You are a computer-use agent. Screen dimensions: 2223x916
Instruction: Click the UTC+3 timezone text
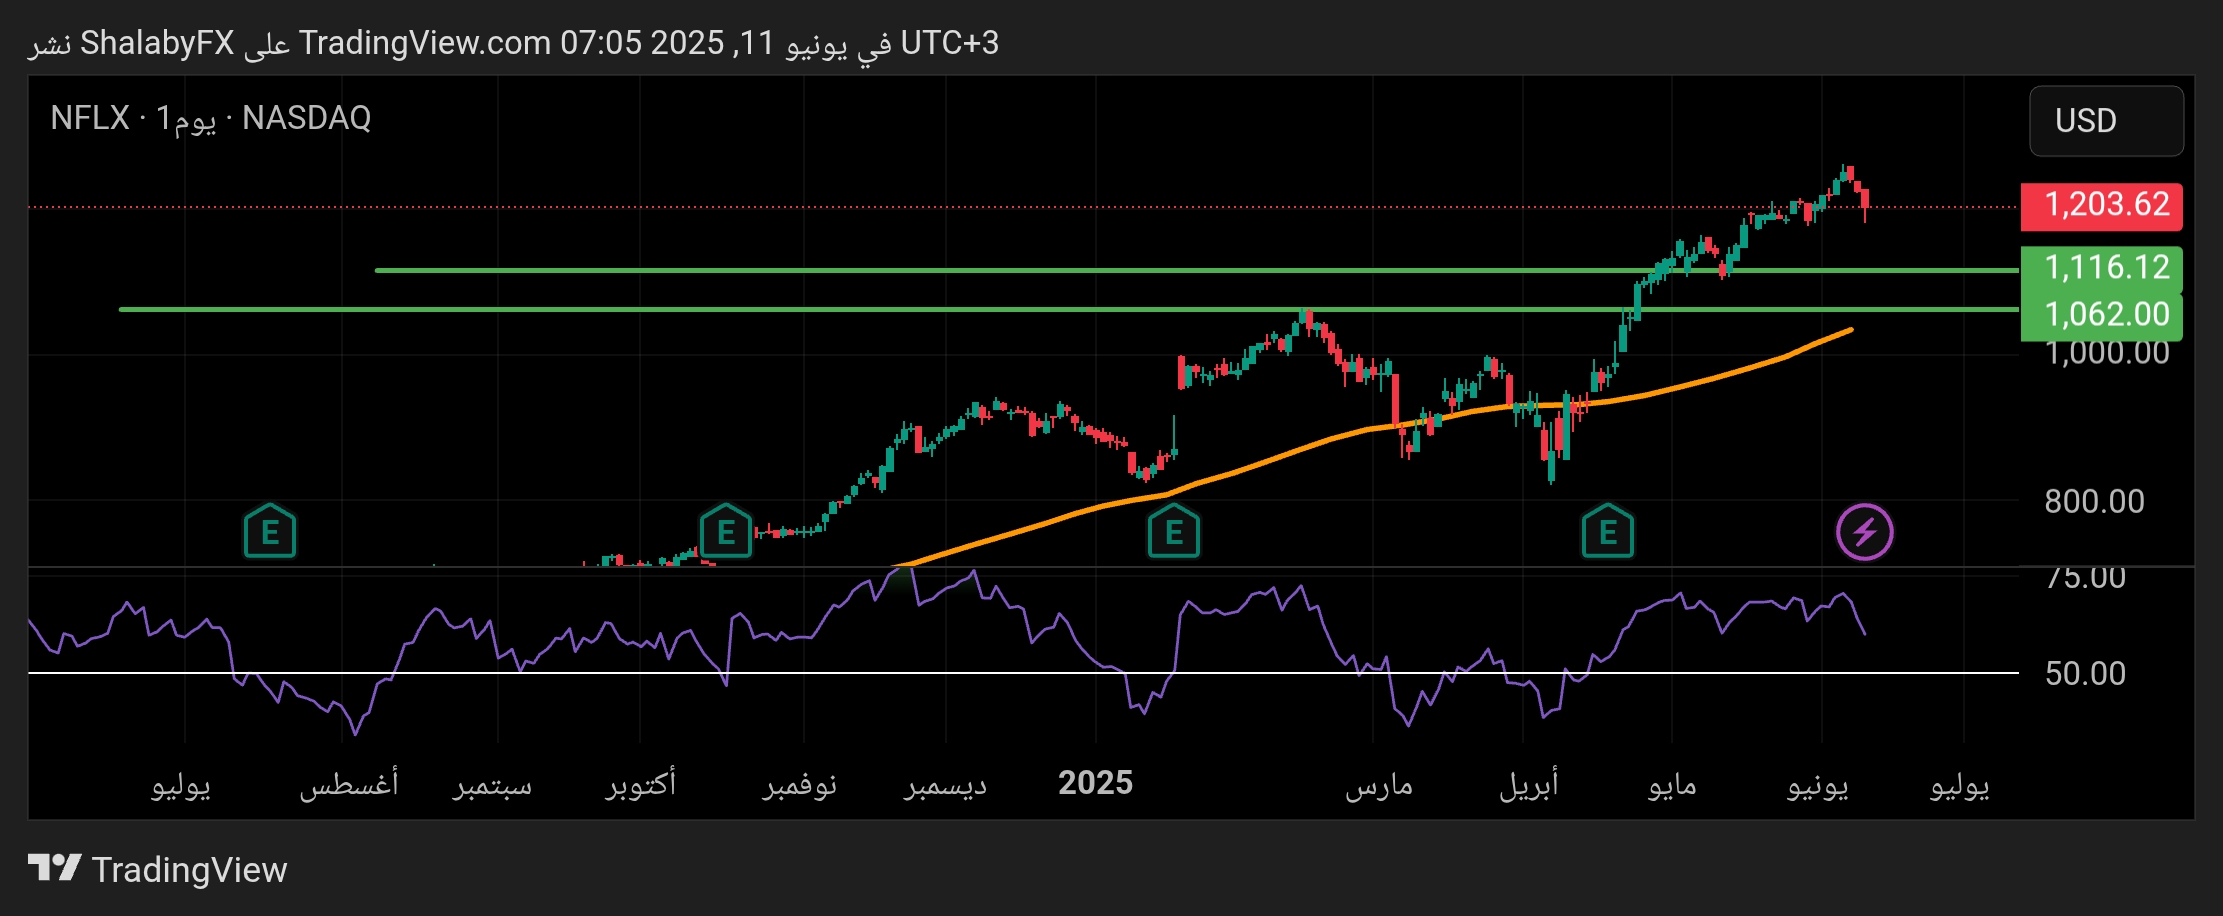pyautogui.click(x=949, y=43)
